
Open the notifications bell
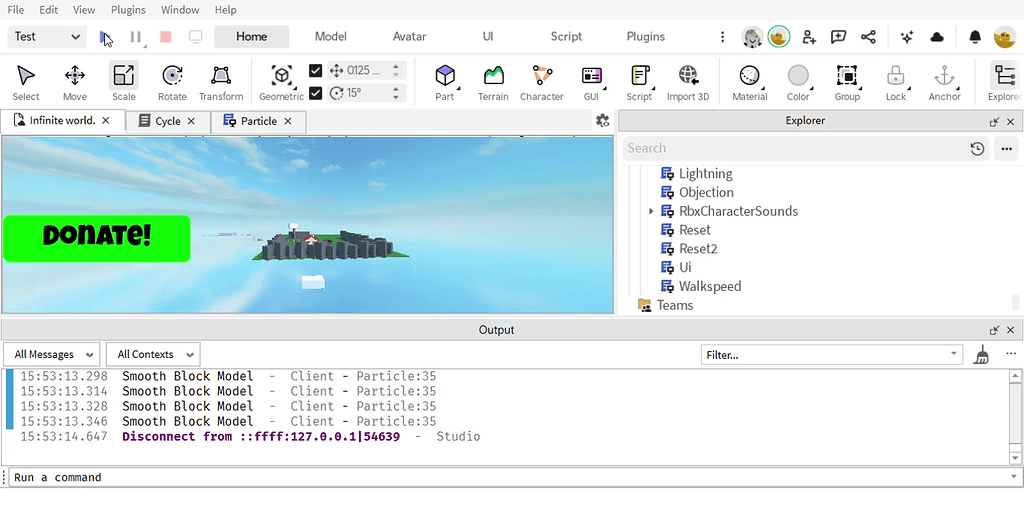coord(975,37)
